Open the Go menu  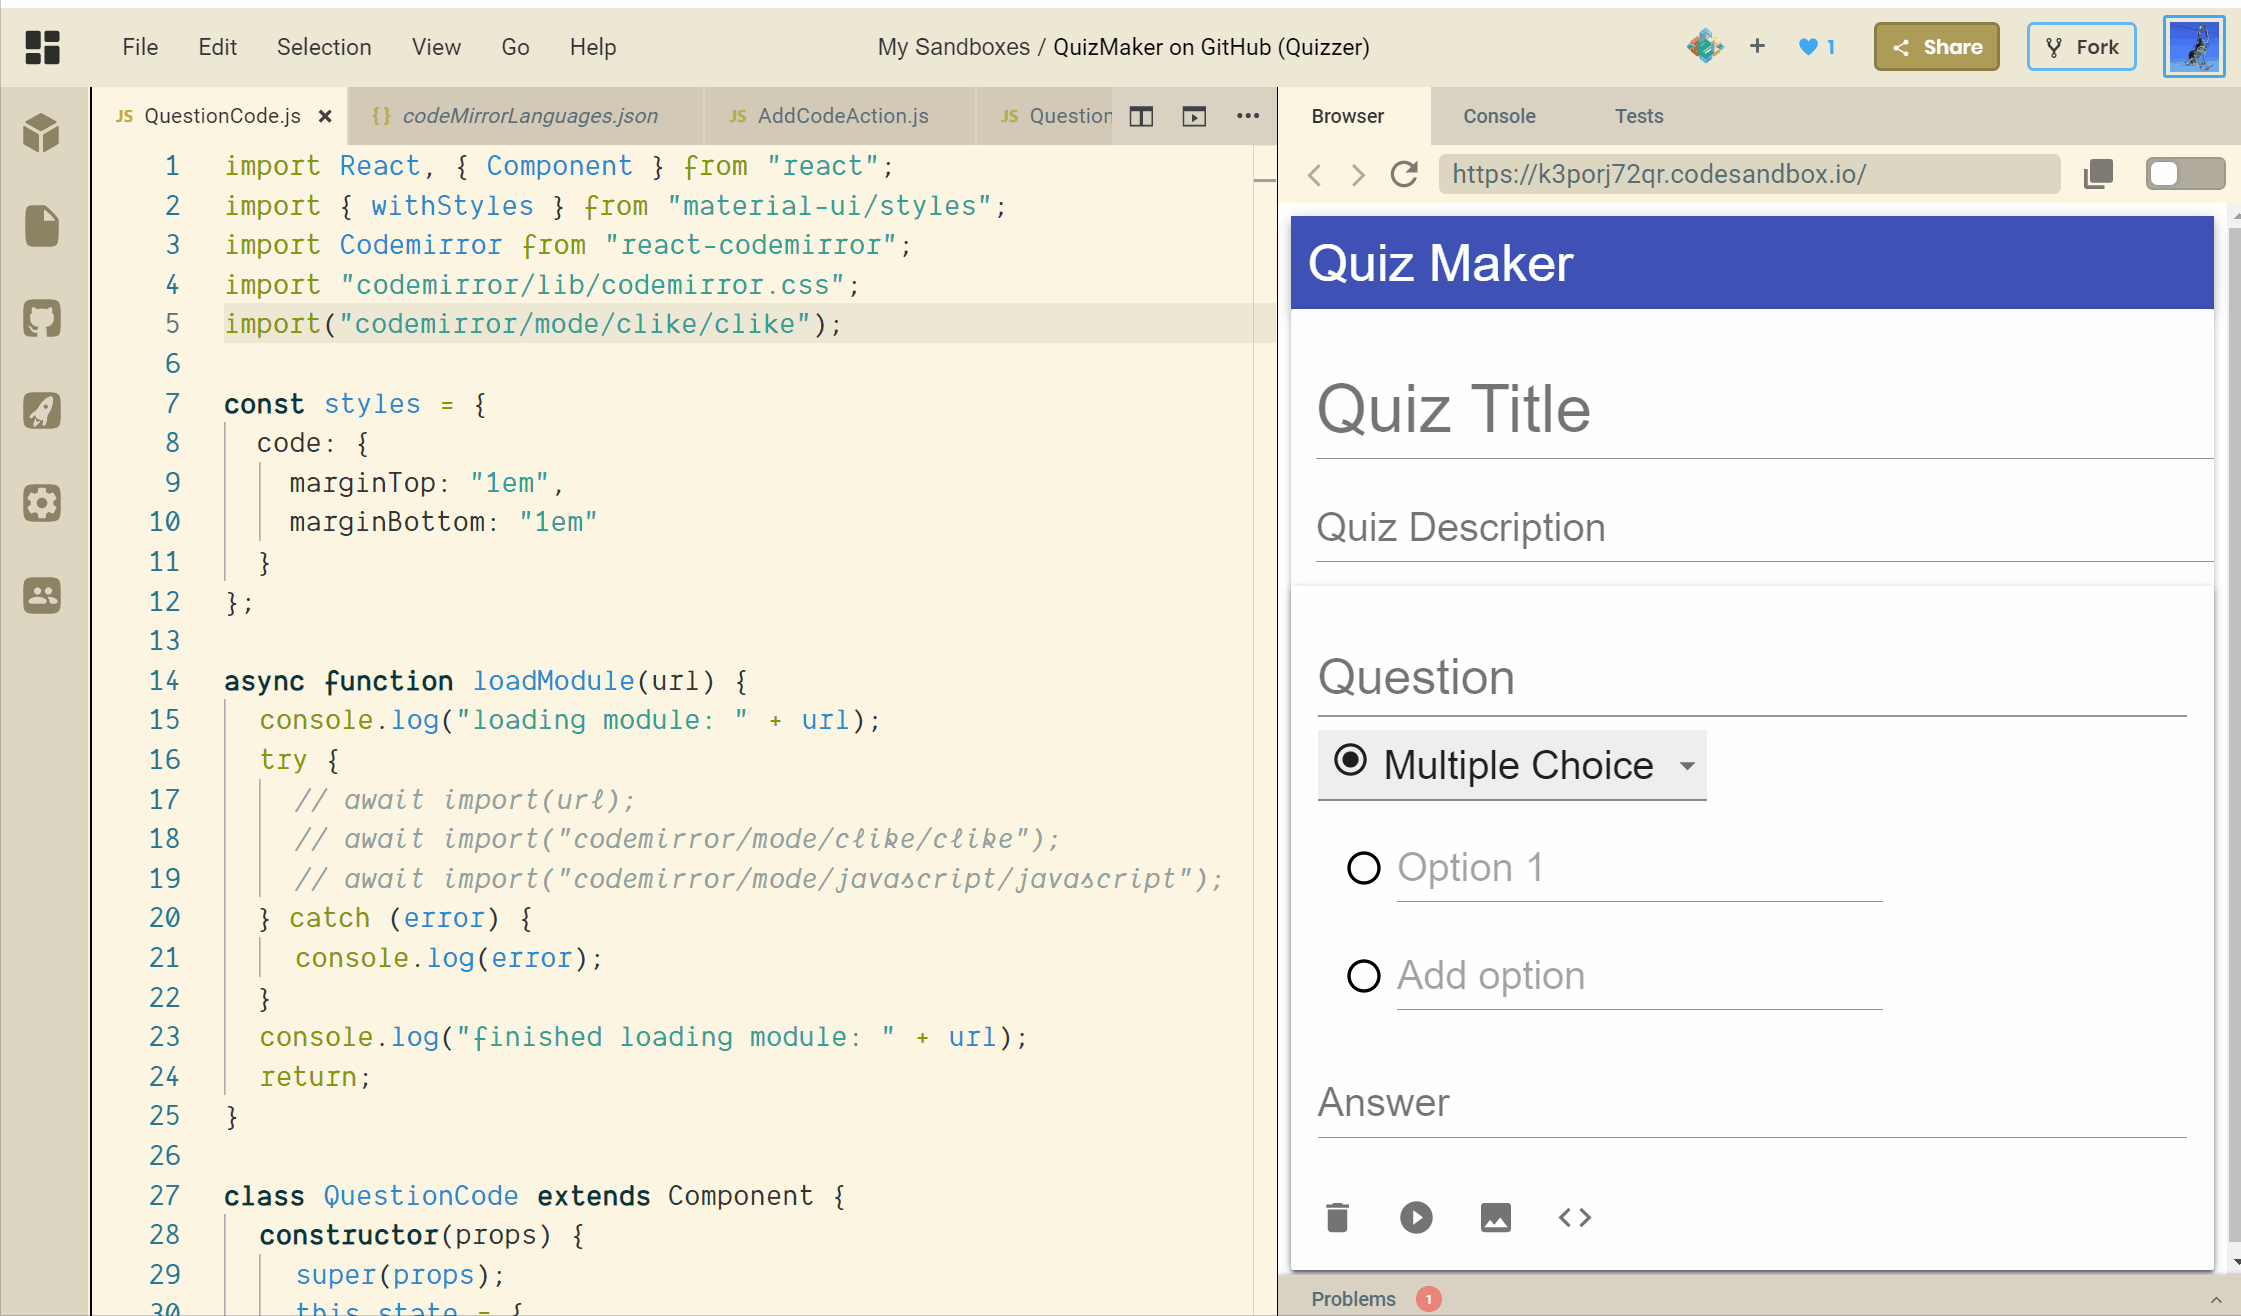point(515,47)
